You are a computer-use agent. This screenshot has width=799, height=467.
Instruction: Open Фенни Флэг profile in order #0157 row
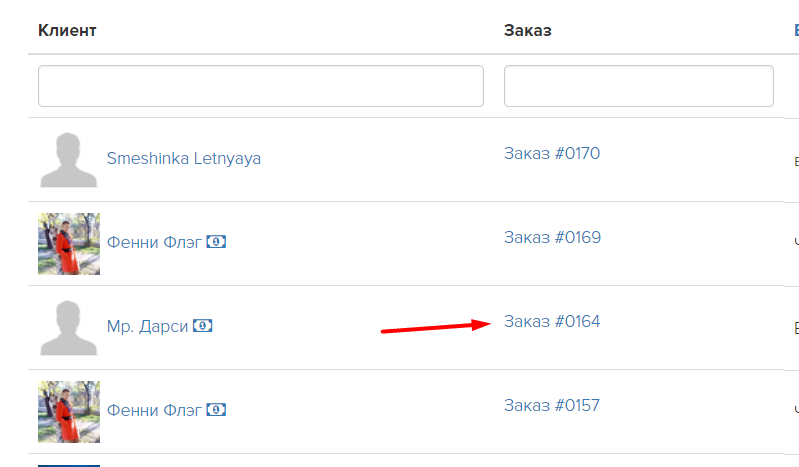pyautogui.click(x=154, y=410)
